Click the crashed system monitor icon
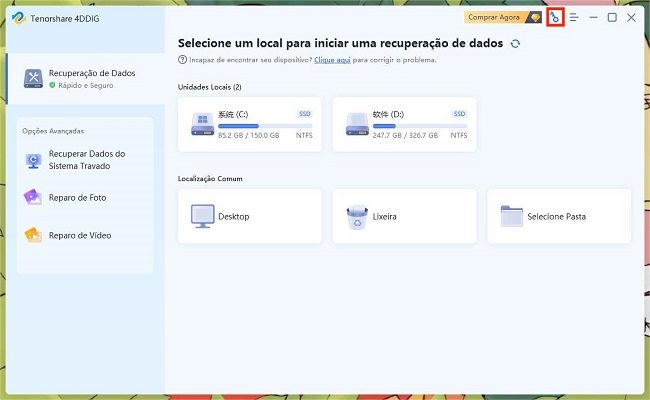Image resolution: width=650 pixels, height=400 pixels. pyautogui.click(x=33, y=160)
